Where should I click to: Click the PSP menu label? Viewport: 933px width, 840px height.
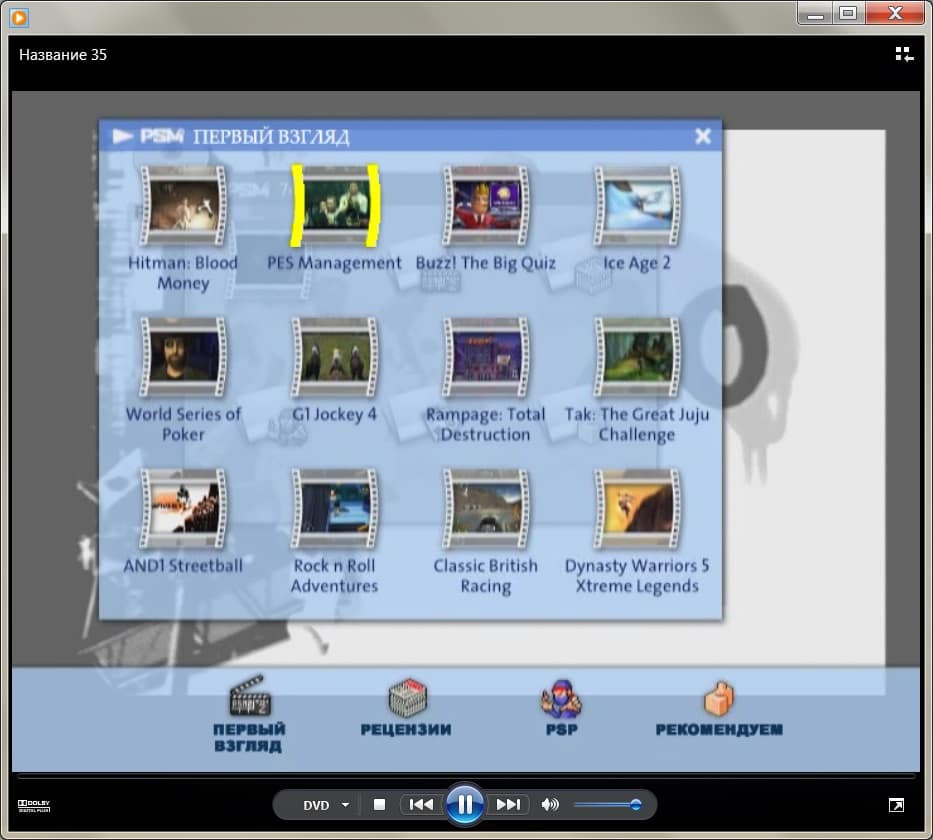pos(562,729)
